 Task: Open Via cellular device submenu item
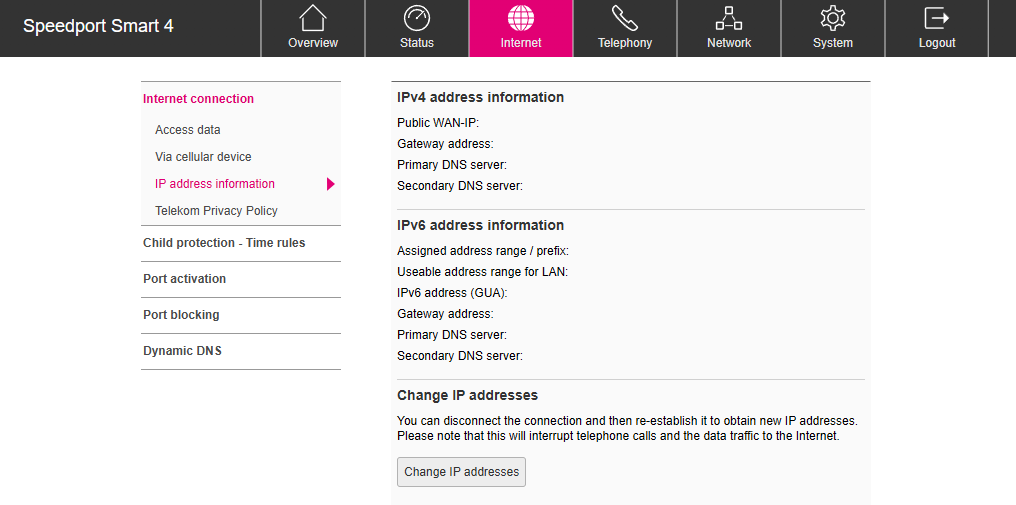point(203,157)
